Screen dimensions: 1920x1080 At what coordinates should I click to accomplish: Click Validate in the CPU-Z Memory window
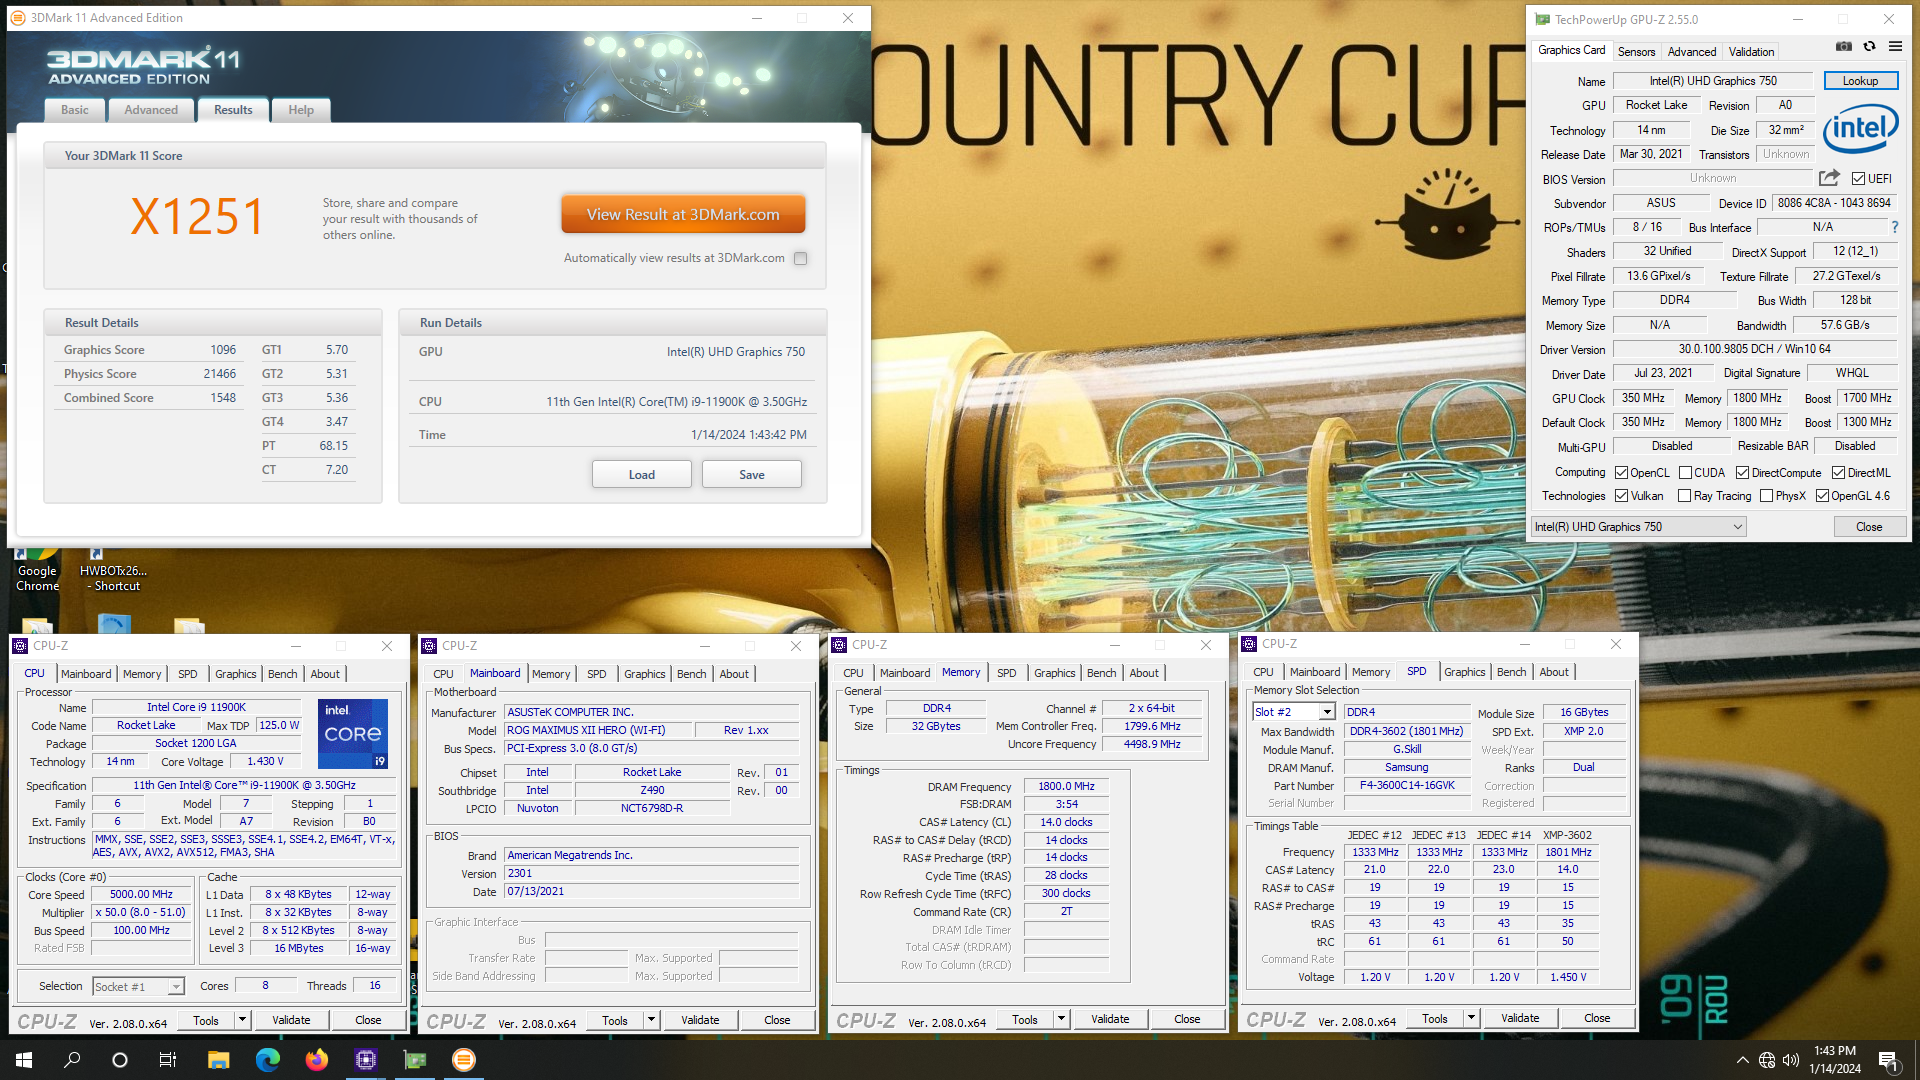1110,1019
